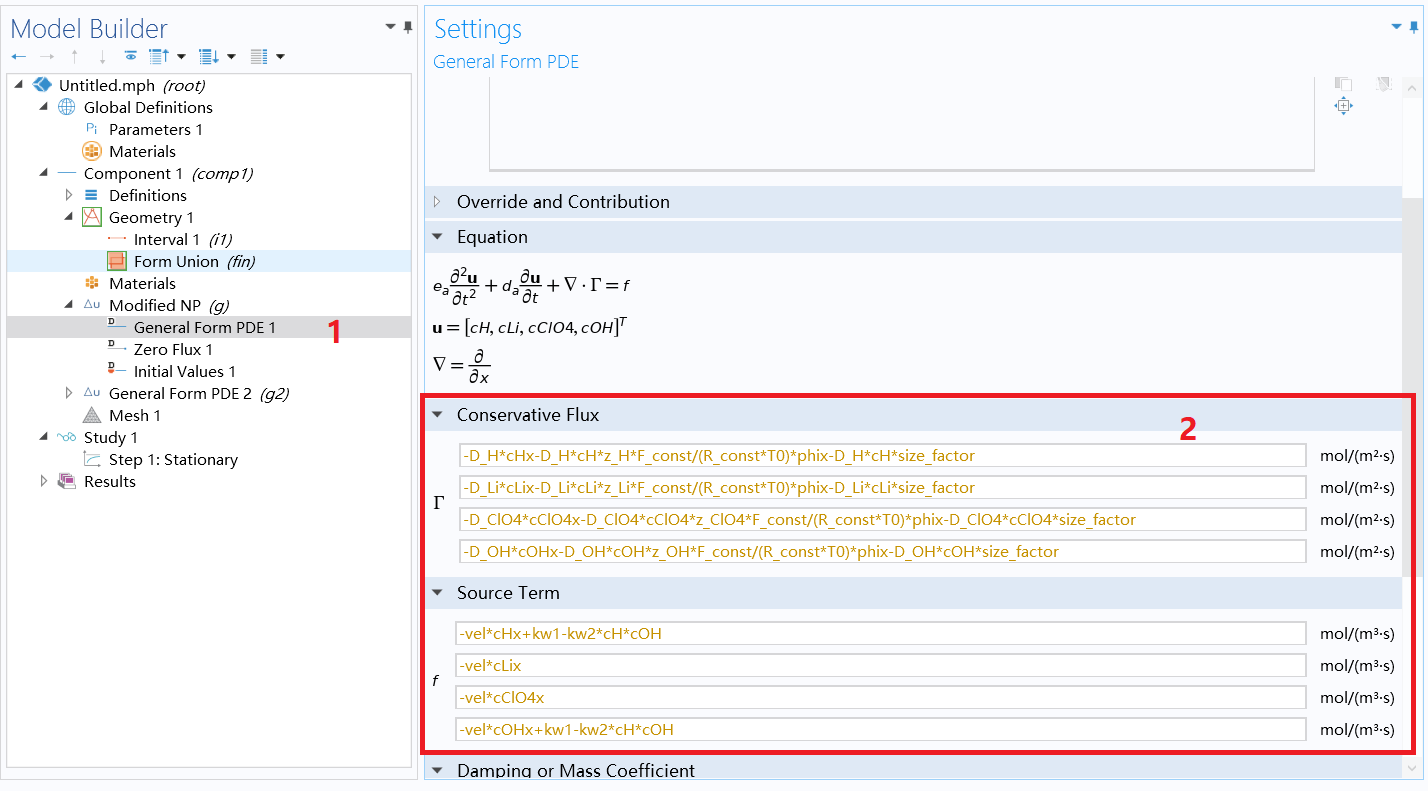Expand the Override and Contribution section
Screen dimensions: 1428x791
438,201
